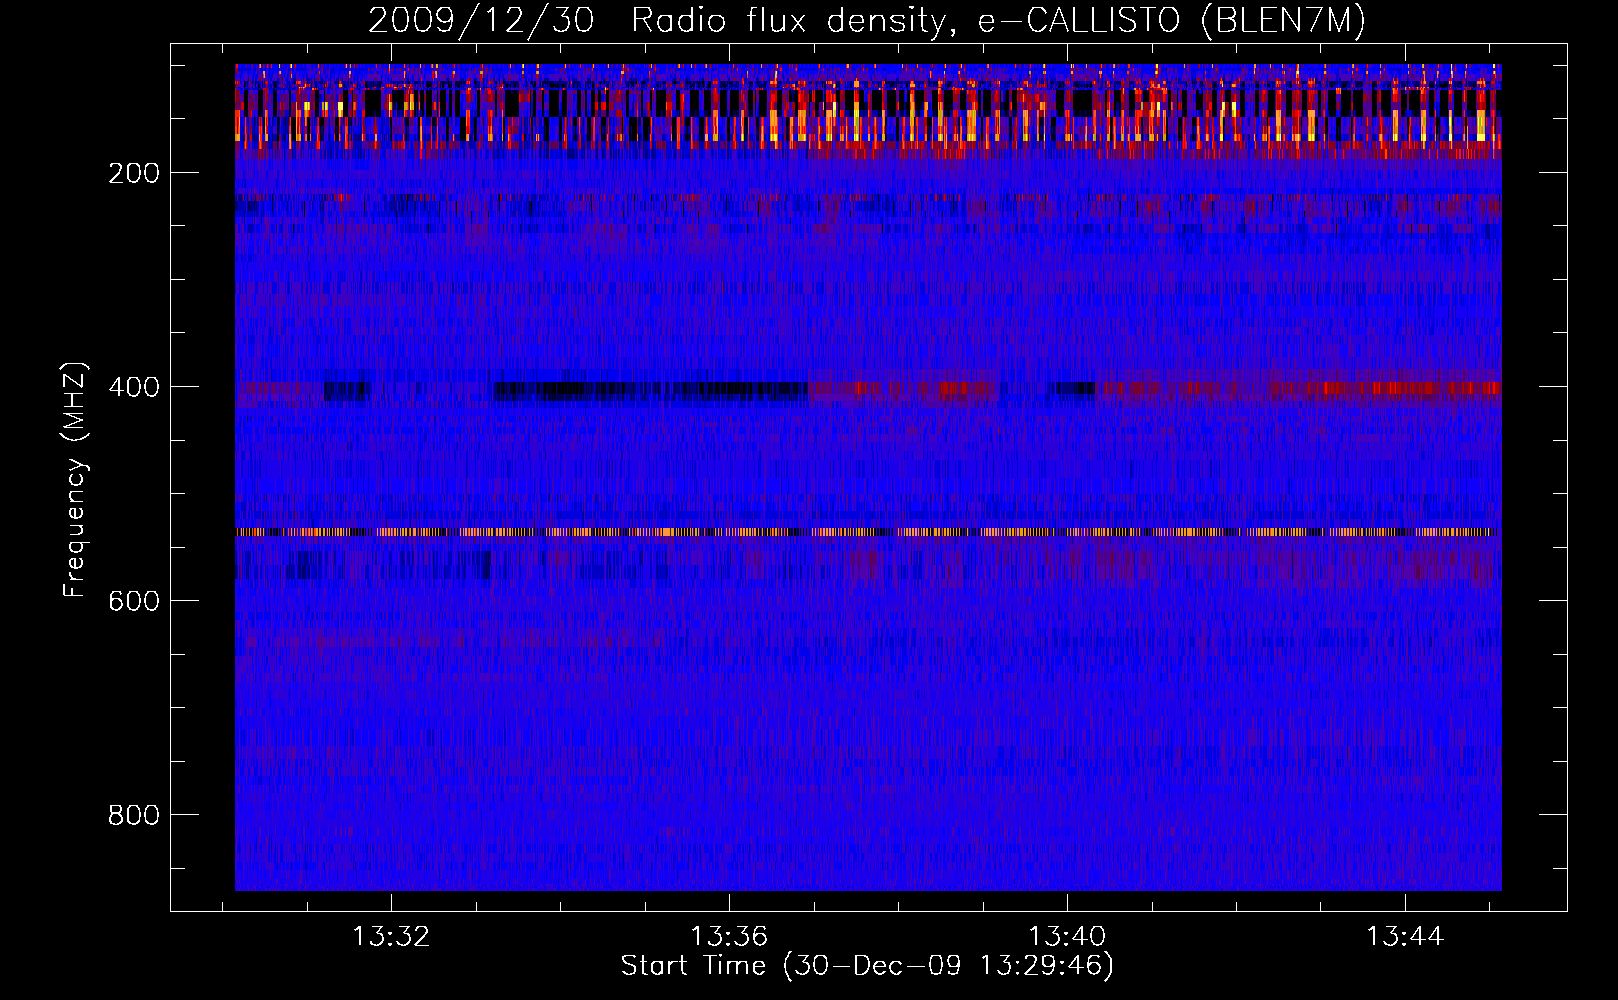The image size is (1618, 1000).
Task: Click the 400 frequency tick label
Action: tap(133, 387)
